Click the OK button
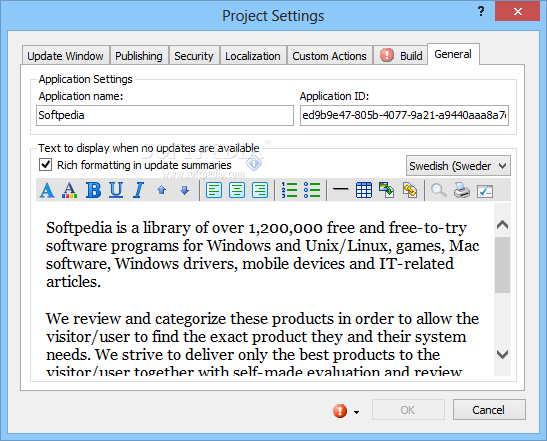 [x=408, y=410]
